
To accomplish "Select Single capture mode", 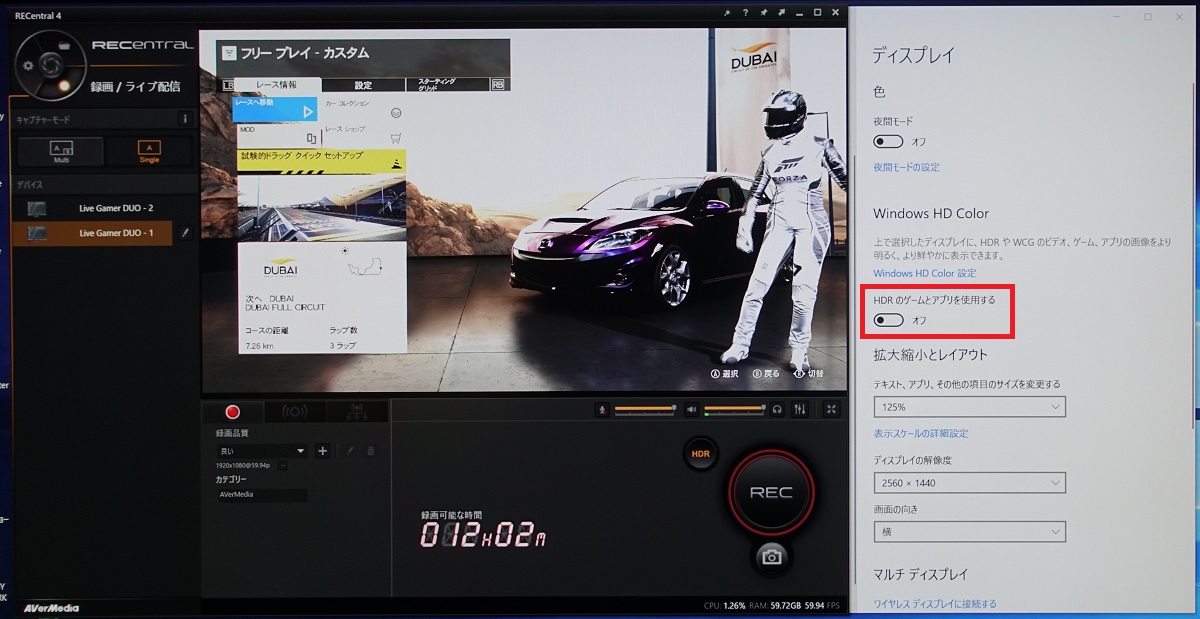I will click(x=149, y=151).
